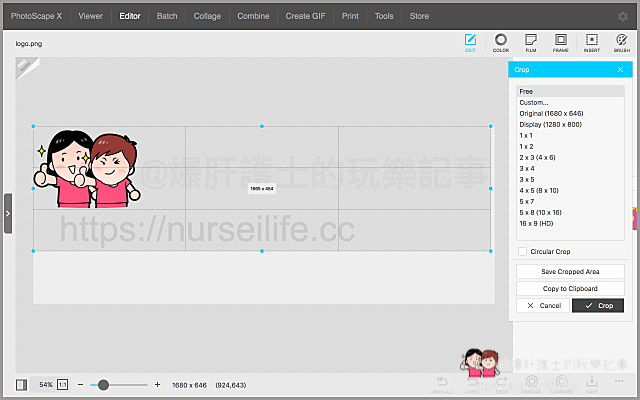Toggle the split view panel icon

(x=21, y=384)
